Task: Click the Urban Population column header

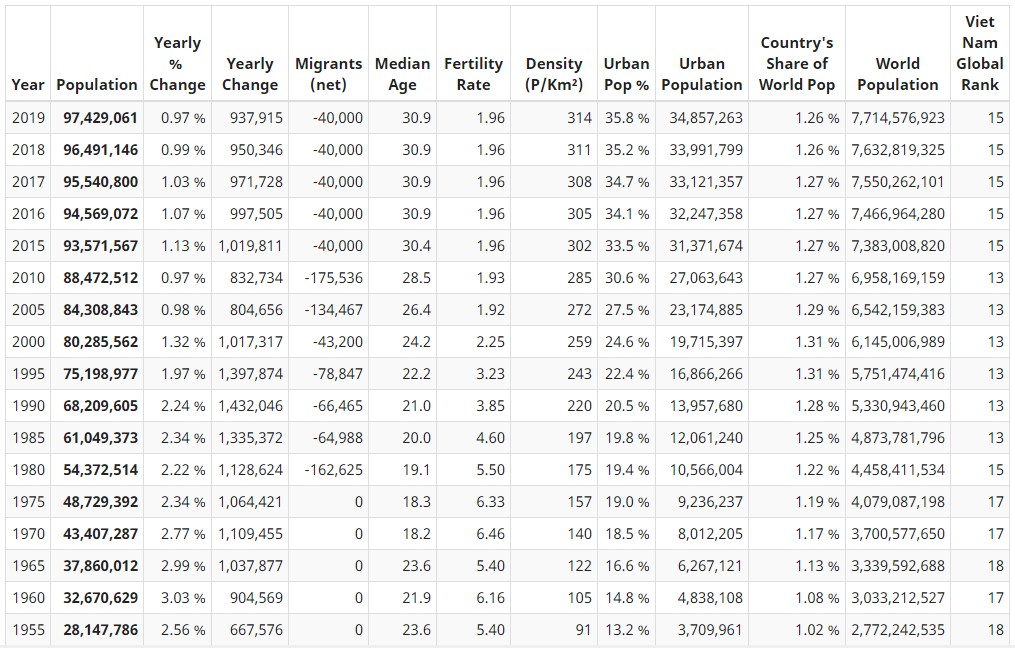Action: (x=701, y=74)
